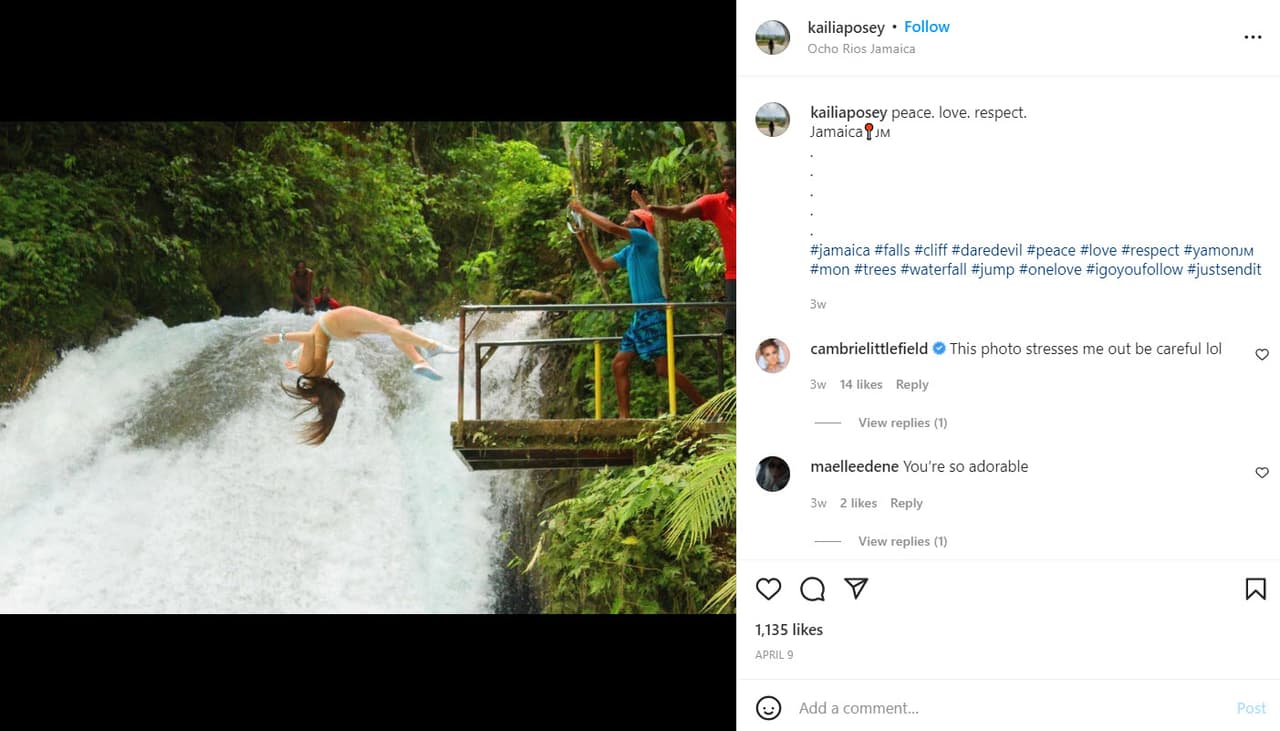The width and height of the screenshot is (1280, 731).
Task: Click kailiaposey's profile picture in the header
Action: click(x=772, y=37)
